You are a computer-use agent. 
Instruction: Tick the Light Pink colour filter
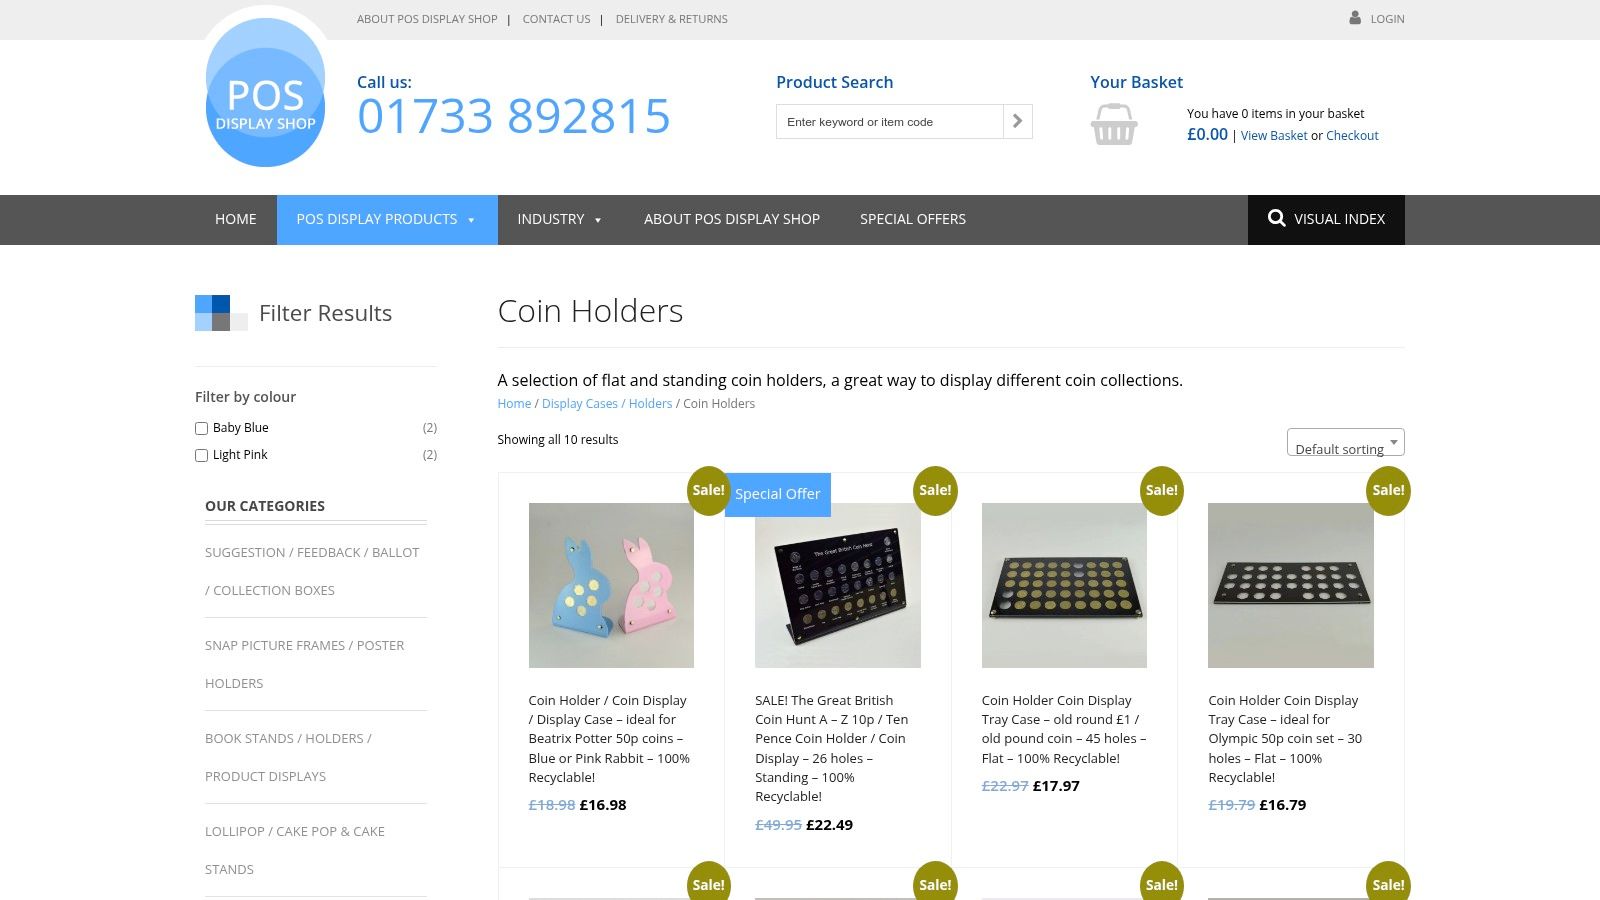point(201,455)
